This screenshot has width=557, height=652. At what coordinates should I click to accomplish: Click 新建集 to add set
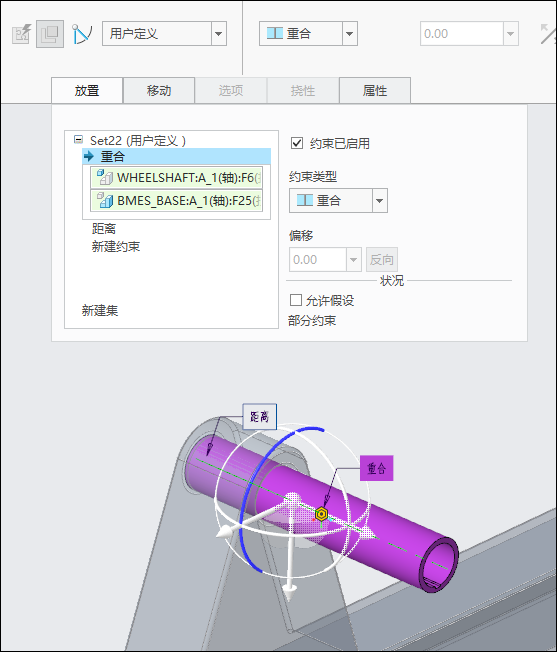point(100,310)
